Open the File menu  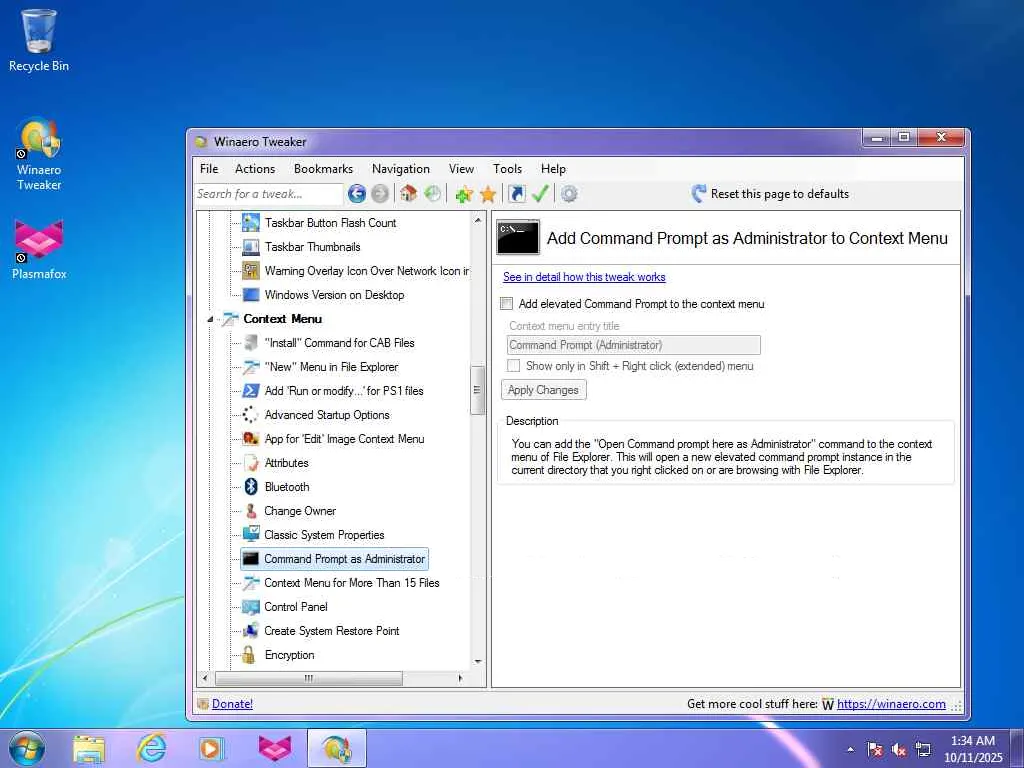point(209,168)
